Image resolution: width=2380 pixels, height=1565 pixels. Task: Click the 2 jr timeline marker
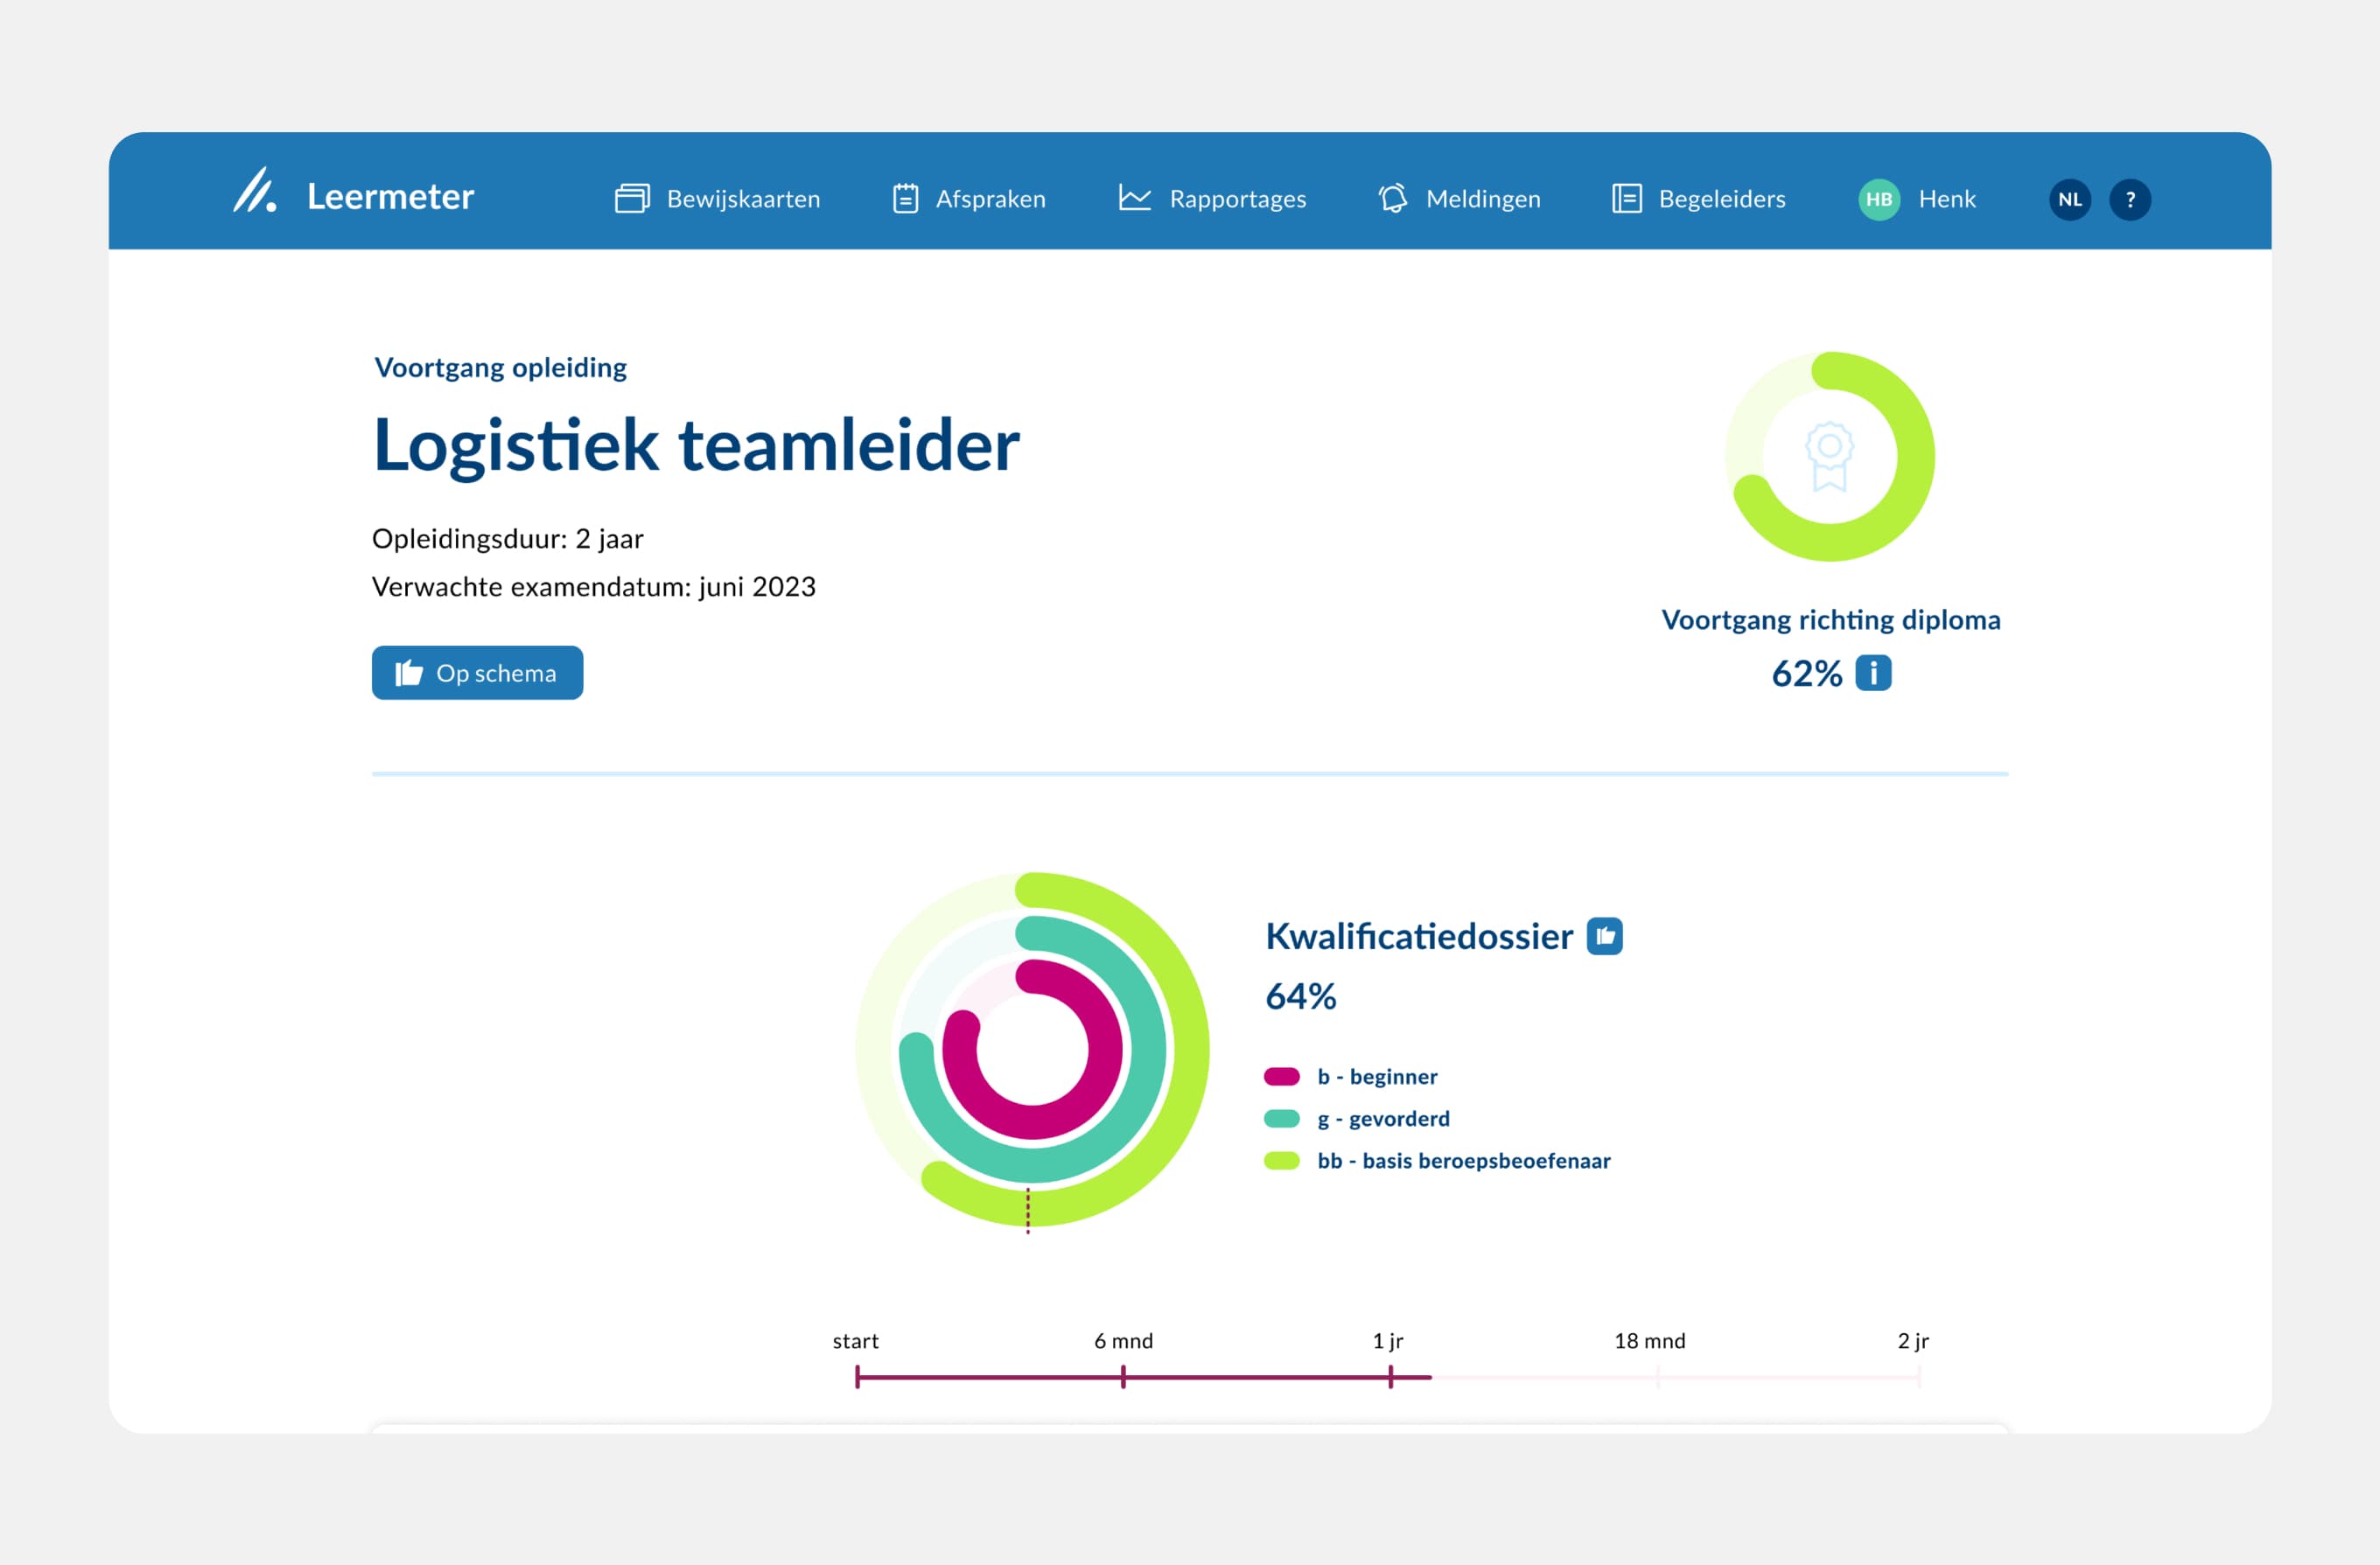[1918, 1376]
